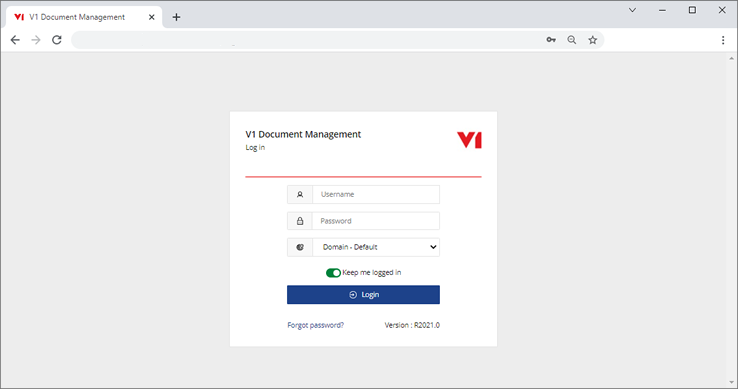Image resolution: width=738 pixels, height=389 pixels.
Task: Reload the page with refresh icon
Action: click(57, 40)
